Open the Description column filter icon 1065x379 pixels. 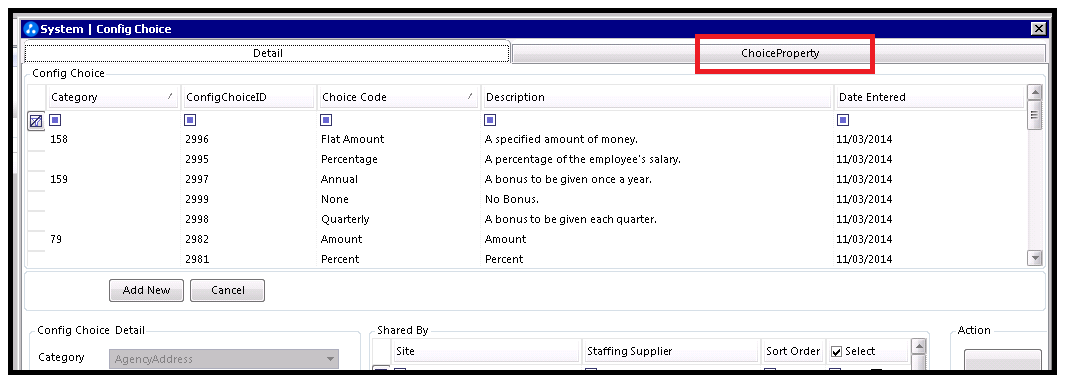pyautogui.click(x=490, y=120)
